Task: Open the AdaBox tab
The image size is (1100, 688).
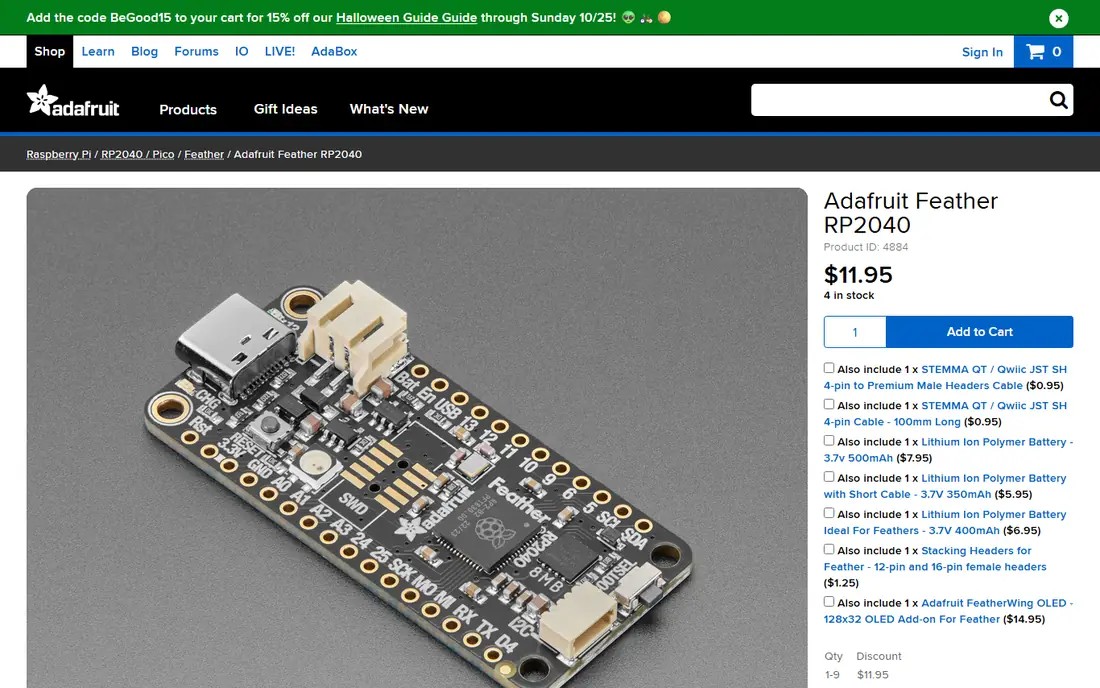Action: (x=334, y=52)
